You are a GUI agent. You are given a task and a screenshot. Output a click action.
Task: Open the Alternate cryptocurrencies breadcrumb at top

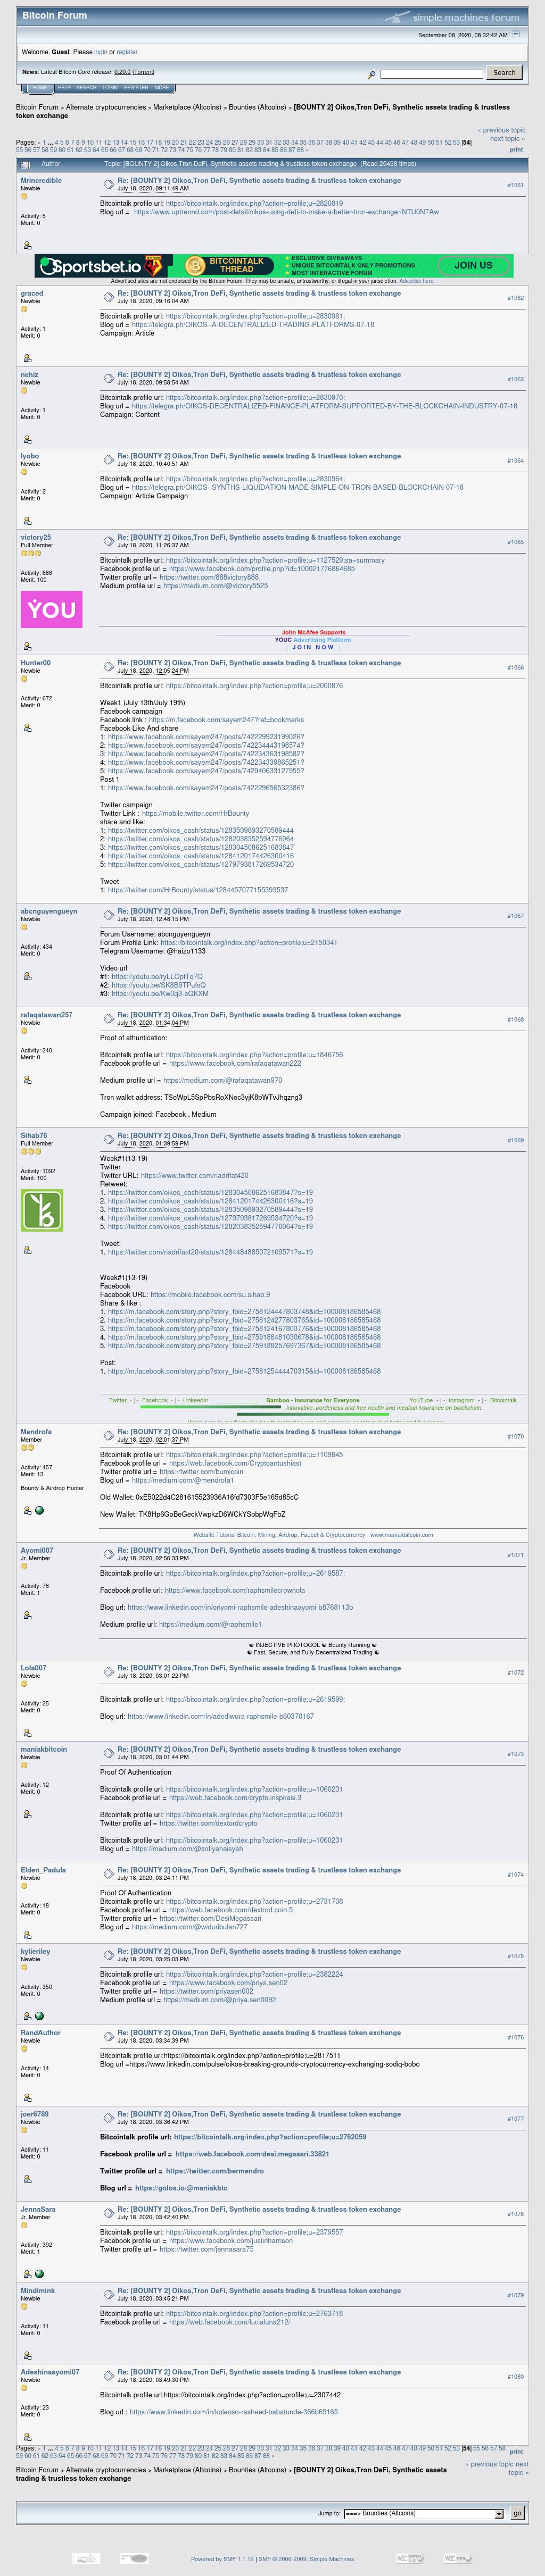(x=106, y=107)
